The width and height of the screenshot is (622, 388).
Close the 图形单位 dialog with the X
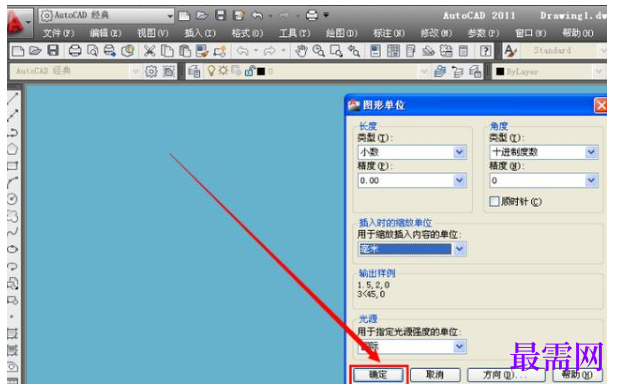point(601,106)
